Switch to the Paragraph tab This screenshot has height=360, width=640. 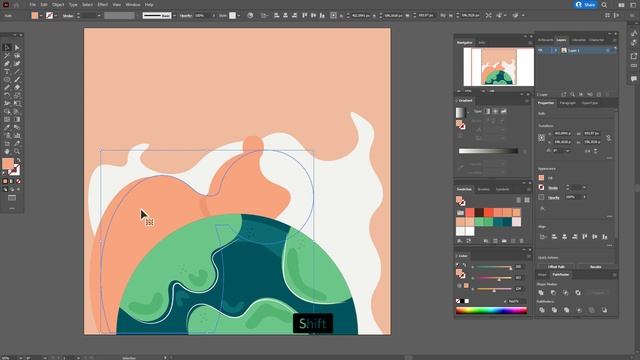[x=568, y=103]
